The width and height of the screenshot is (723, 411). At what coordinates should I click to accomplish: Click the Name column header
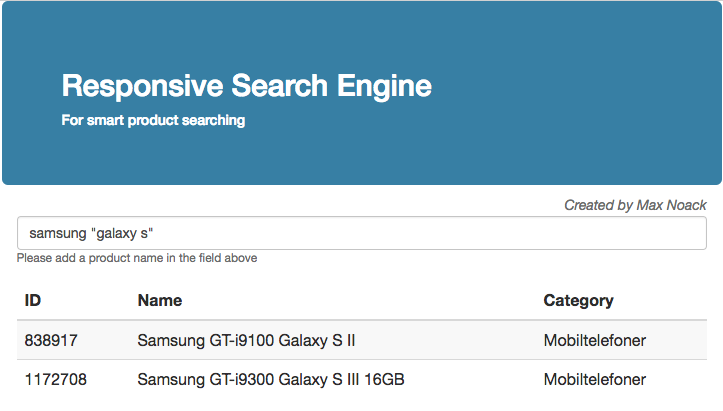pyautogui.click(x=160, y=300)
